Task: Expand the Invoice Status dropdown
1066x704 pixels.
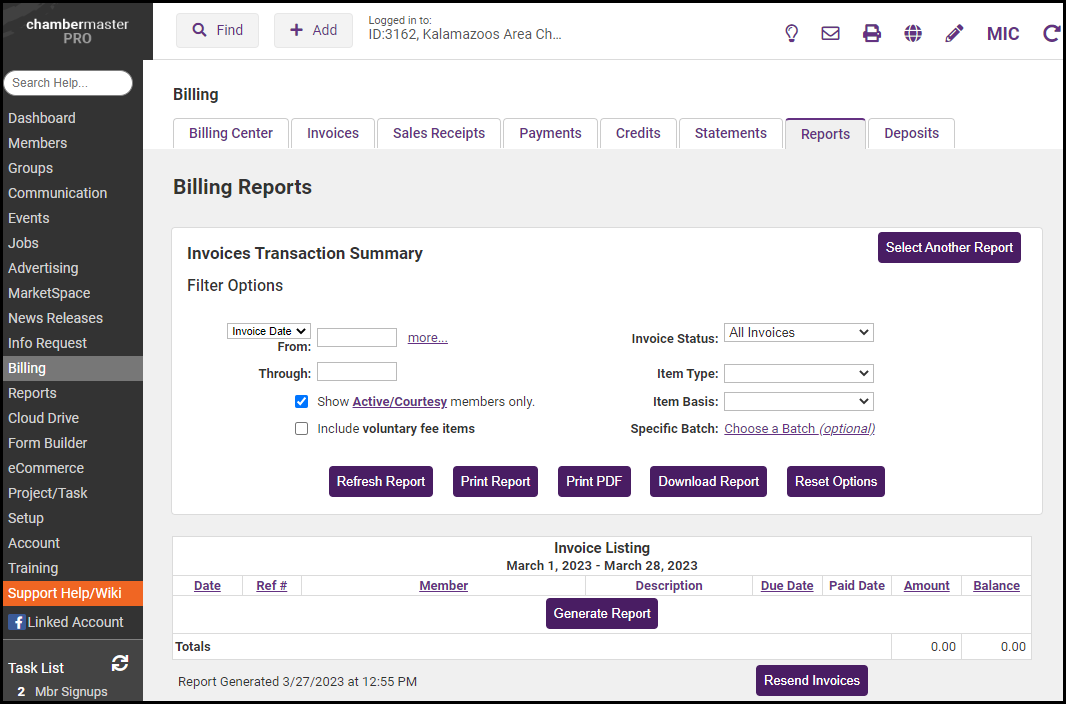Action: pyautogui.click(x=798, y=333)
